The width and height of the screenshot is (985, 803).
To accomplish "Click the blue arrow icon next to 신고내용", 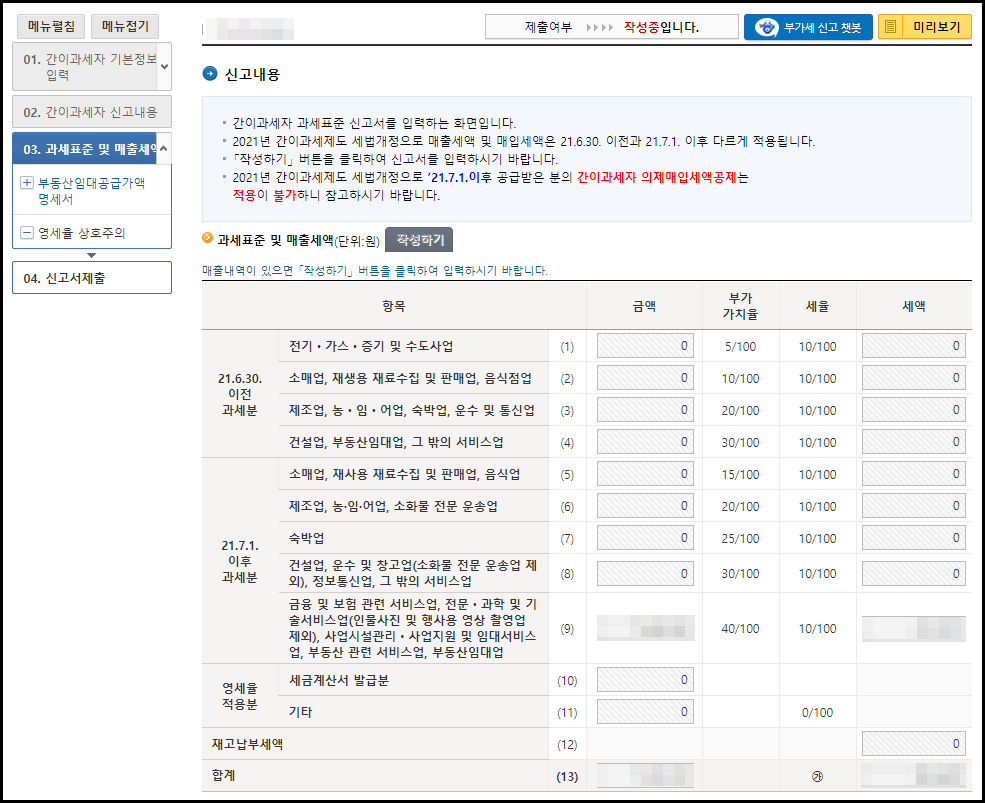I will coord(210,74).
